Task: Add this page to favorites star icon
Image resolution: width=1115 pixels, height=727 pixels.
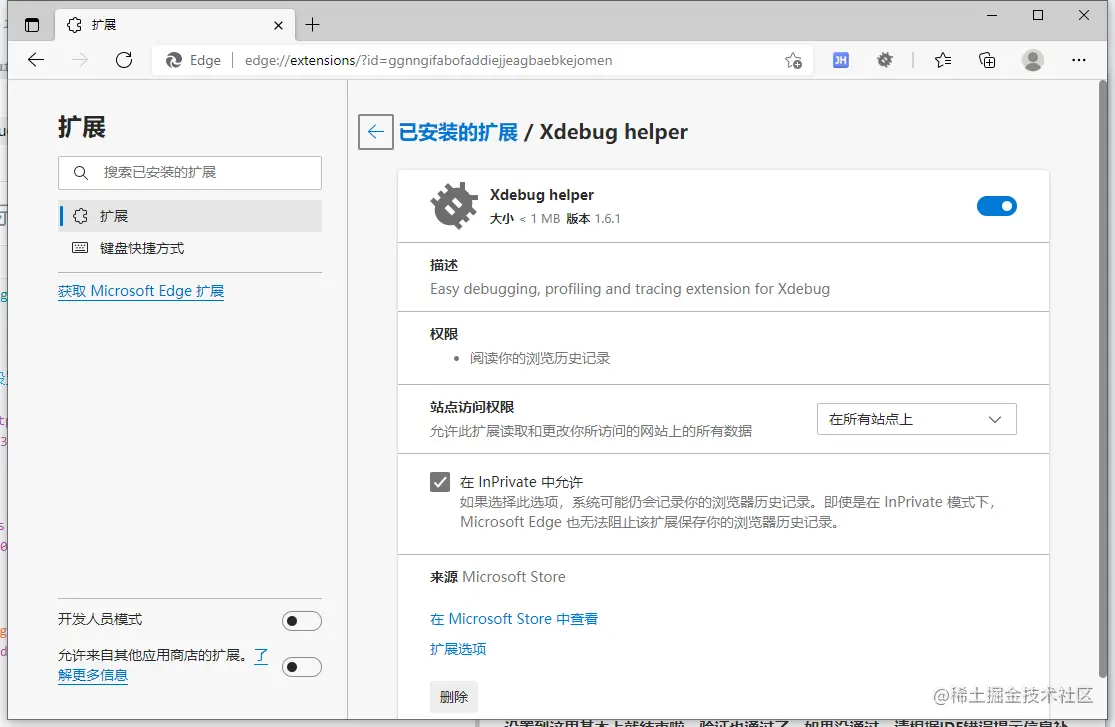Action: pos(794,60)
